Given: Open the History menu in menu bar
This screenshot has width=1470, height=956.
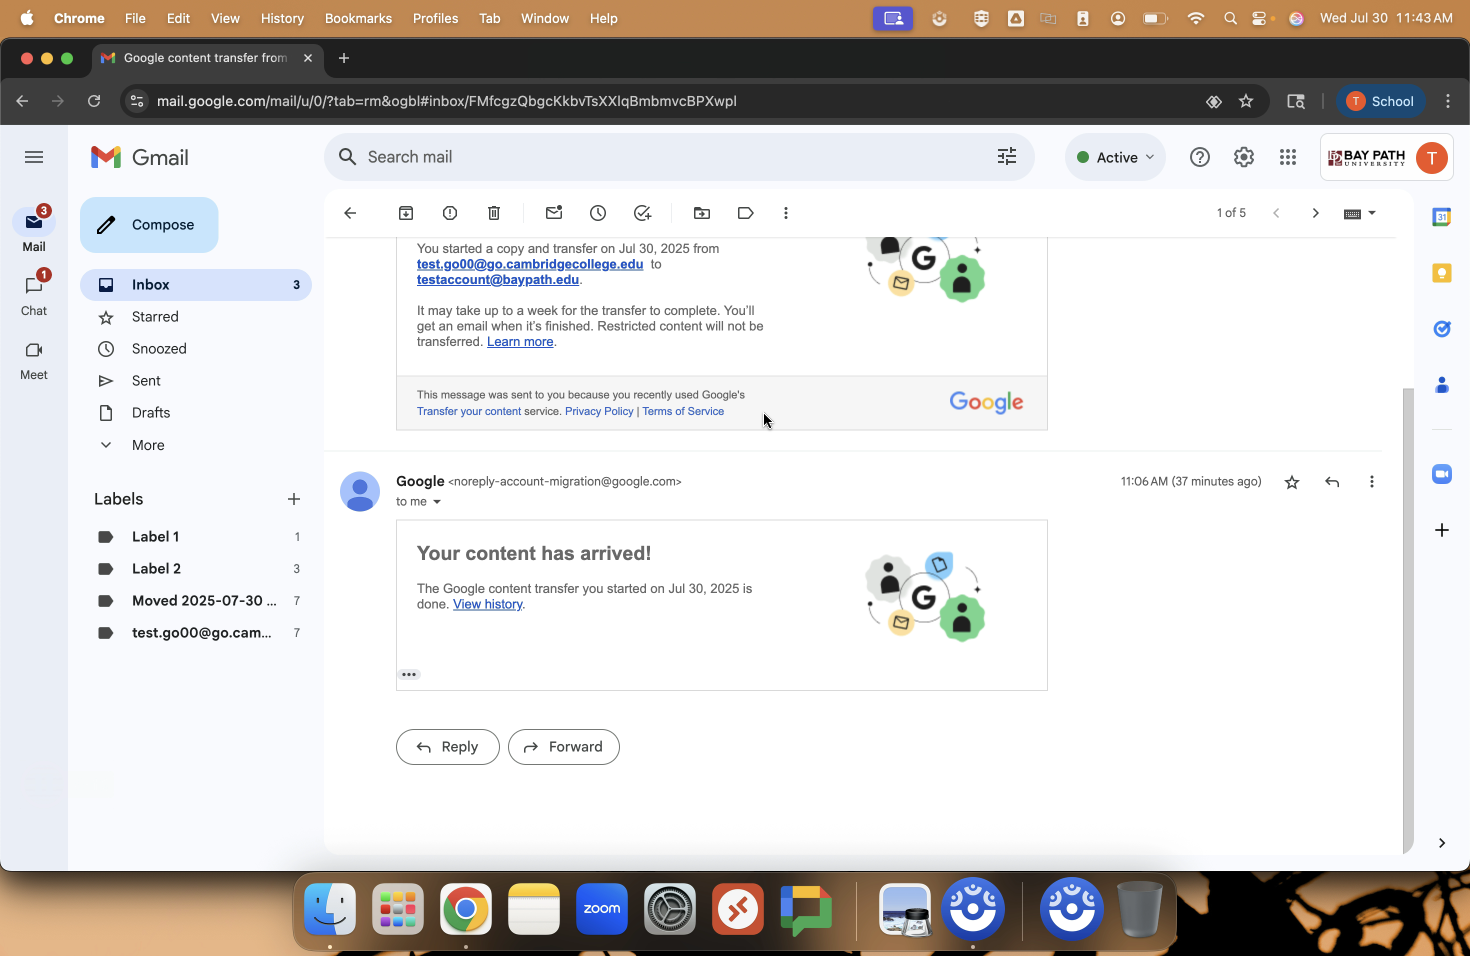Looking at the screenshot, I should tap(282, 18).
